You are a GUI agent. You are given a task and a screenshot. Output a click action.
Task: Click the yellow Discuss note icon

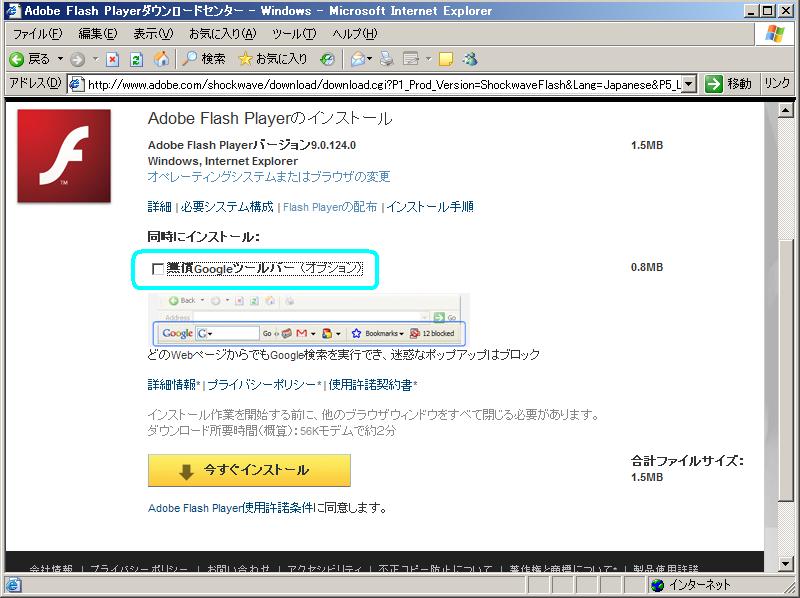coord(446,60)
